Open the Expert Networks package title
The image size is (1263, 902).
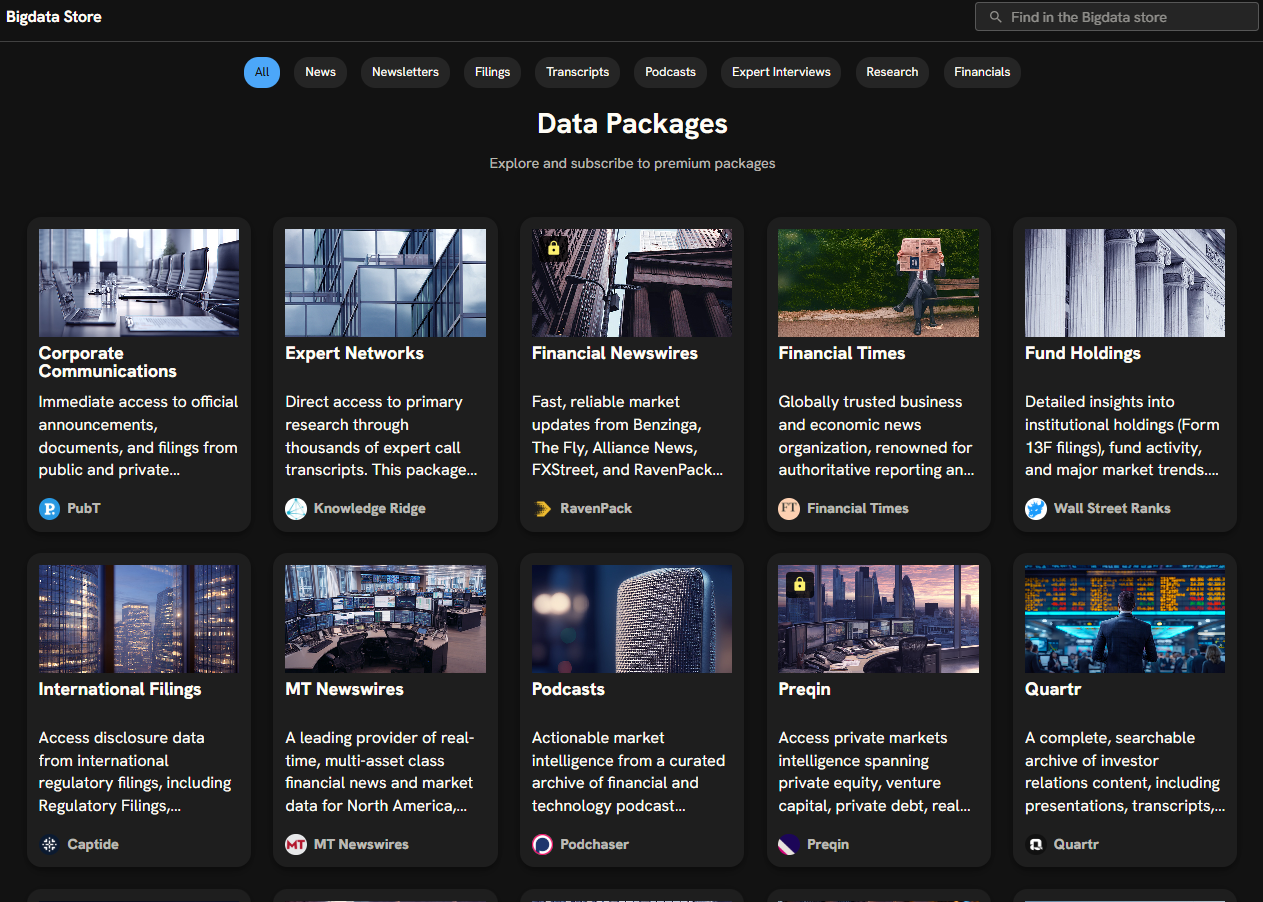tap(354, 353)
